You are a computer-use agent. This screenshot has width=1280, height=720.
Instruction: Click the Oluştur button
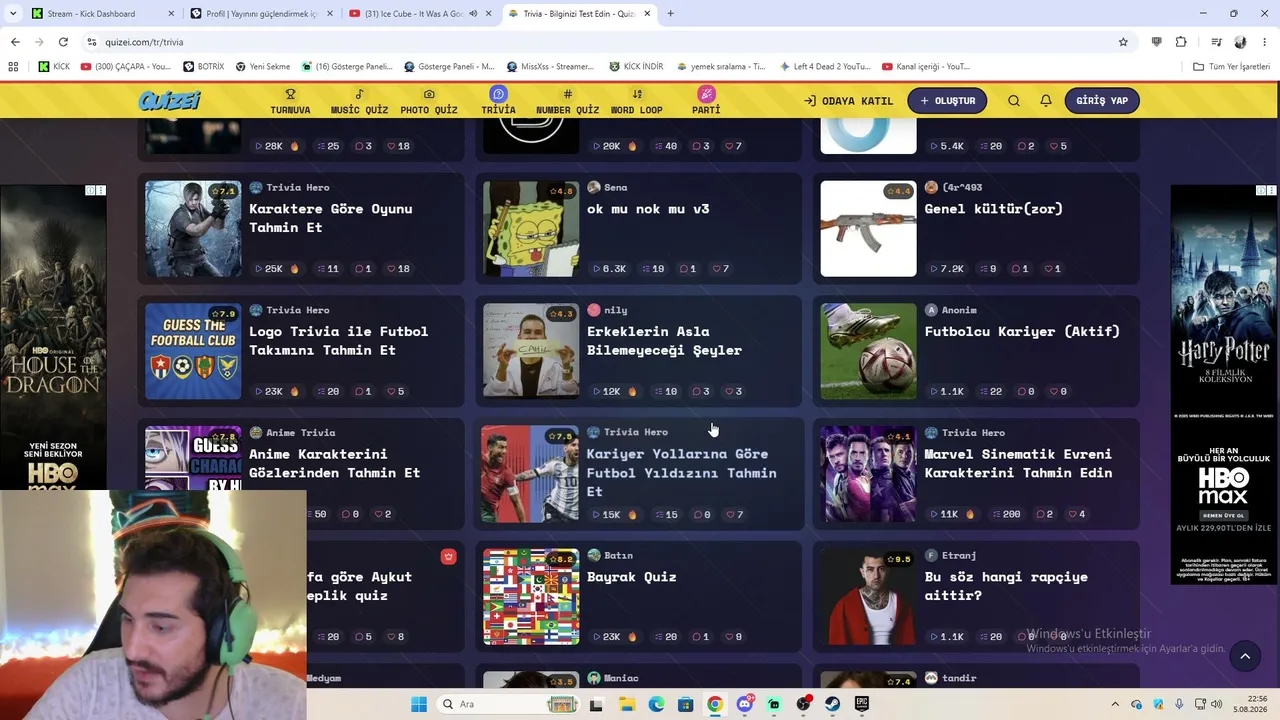click(947, 101)
